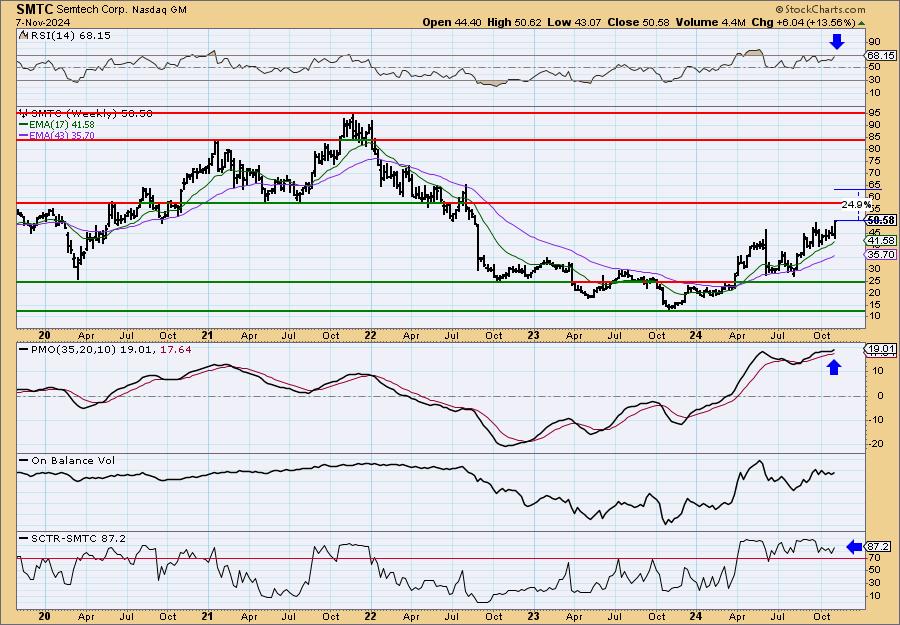900x625 pixels.
Task: Click the SMTC ticker symbol in header
Action: point(35,9)
